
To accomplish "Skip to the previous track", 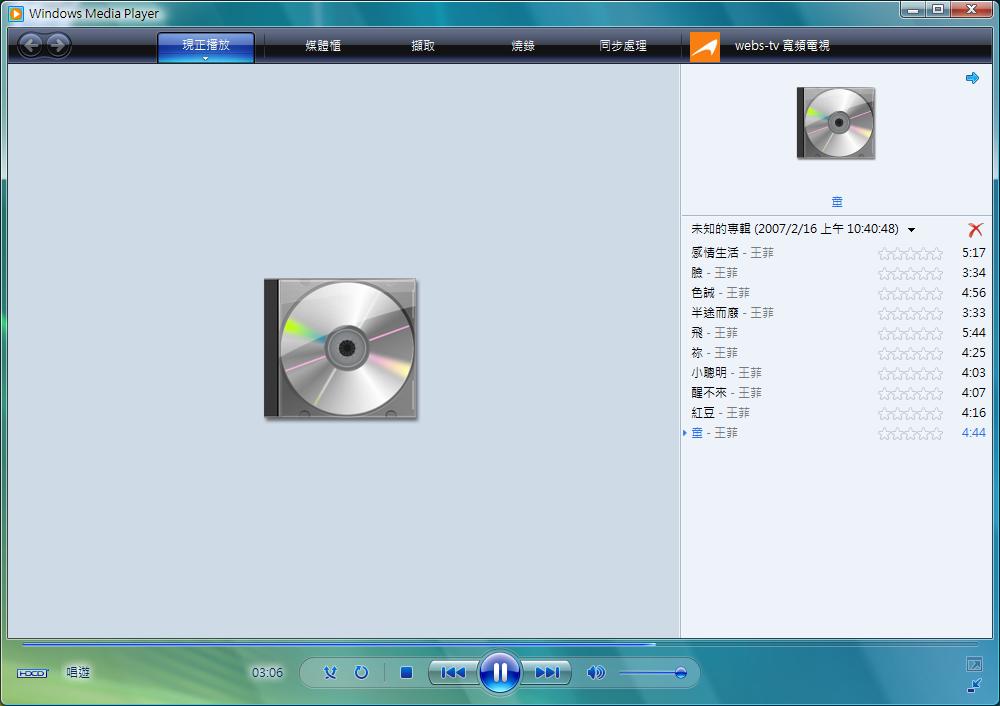I will pyautogui.click(x=453, y=672).
